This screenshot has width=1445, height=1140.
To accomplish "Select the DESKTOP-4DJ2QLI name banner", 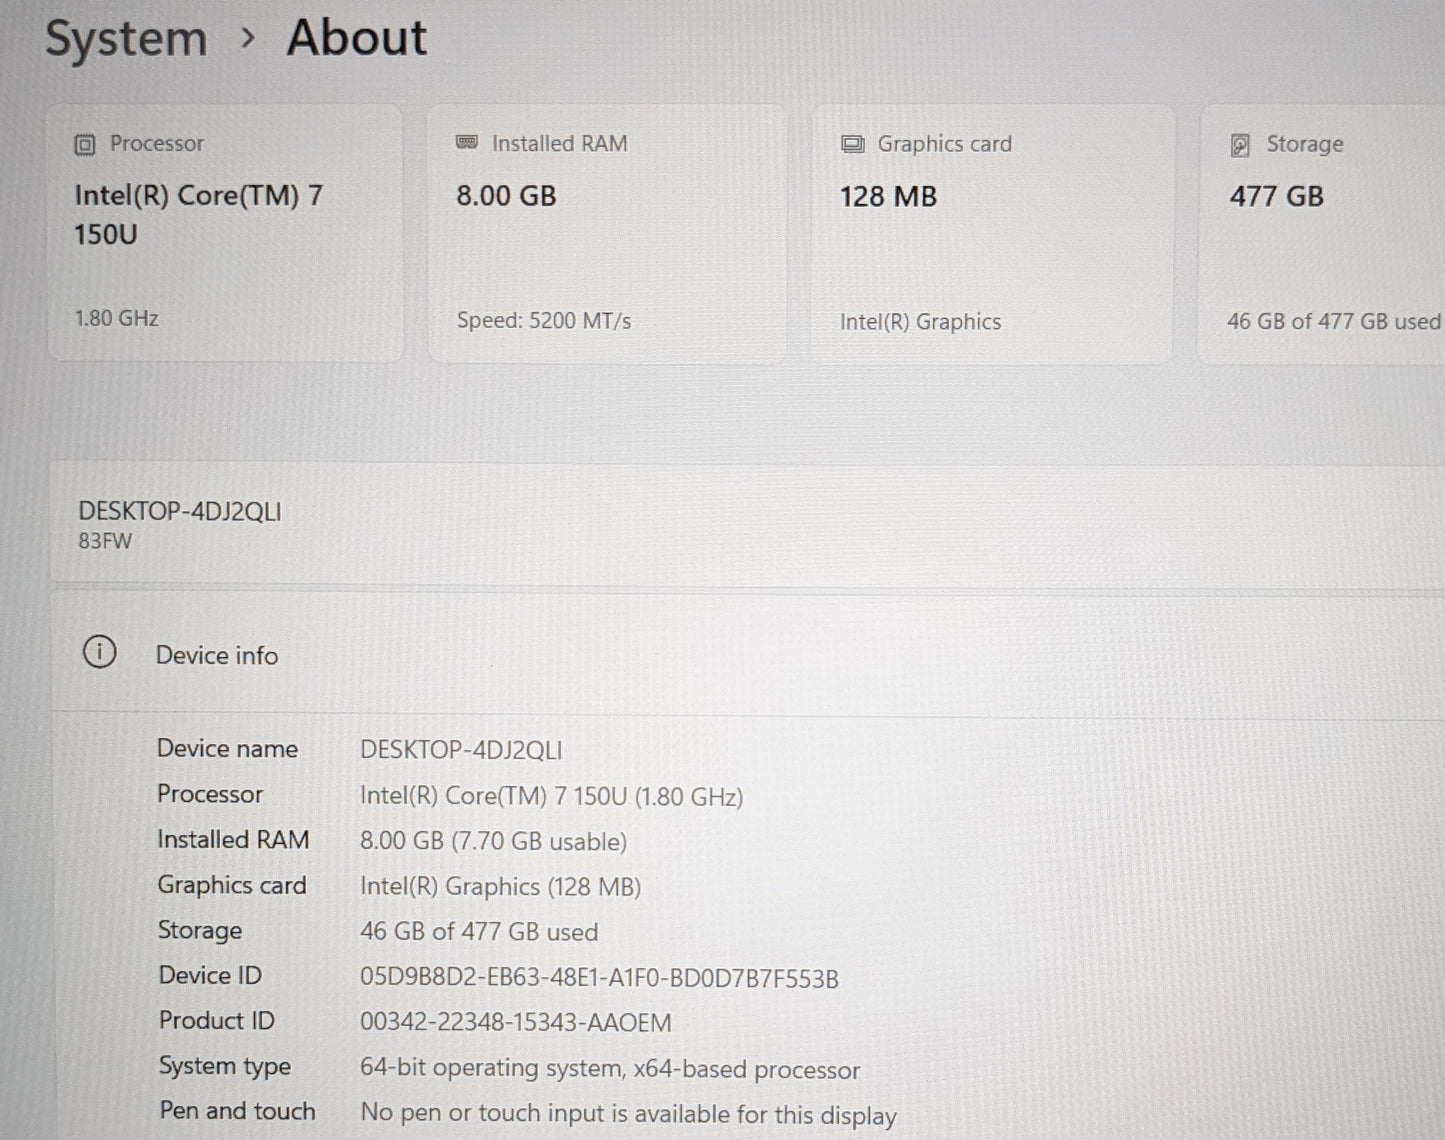I will pos(748,523).
